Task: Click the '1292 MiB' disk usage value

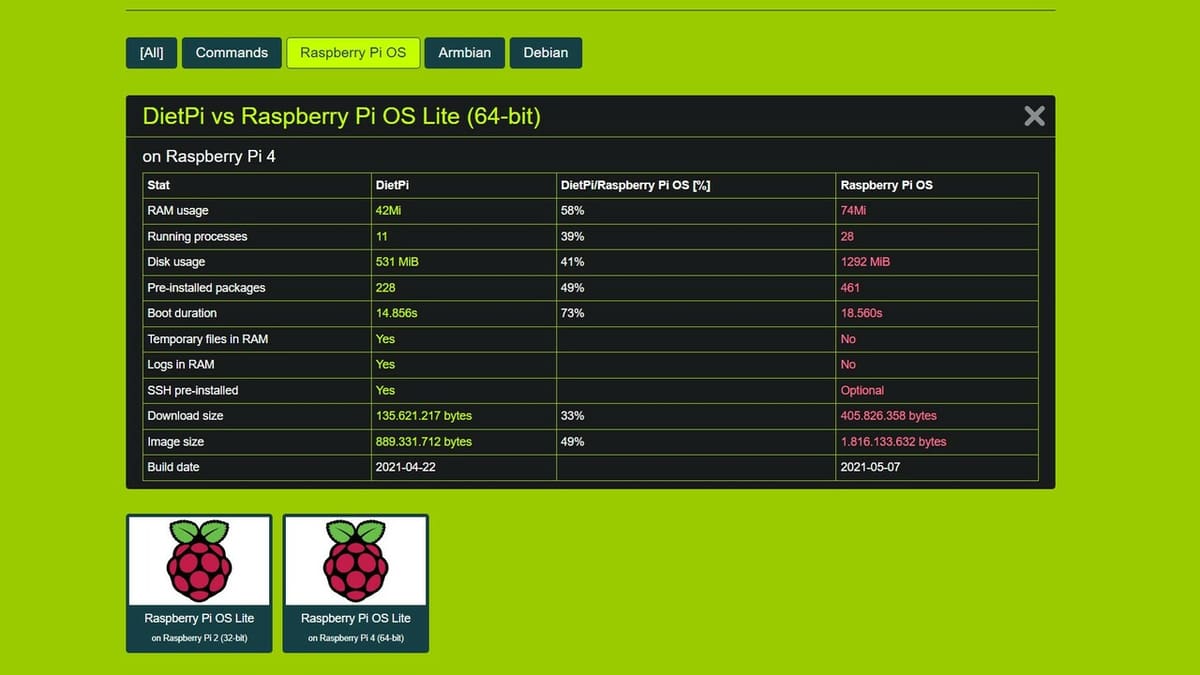Action: (865, 262)
